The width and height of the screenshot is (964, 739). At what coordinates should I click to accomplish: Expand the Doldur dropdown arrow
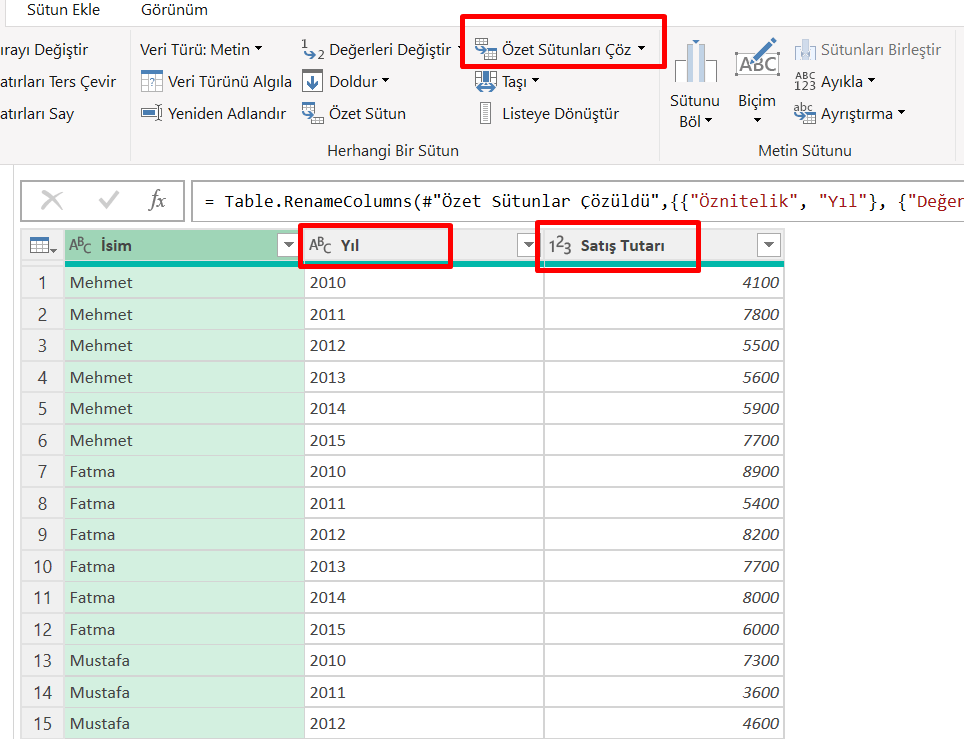pos(385,81)
